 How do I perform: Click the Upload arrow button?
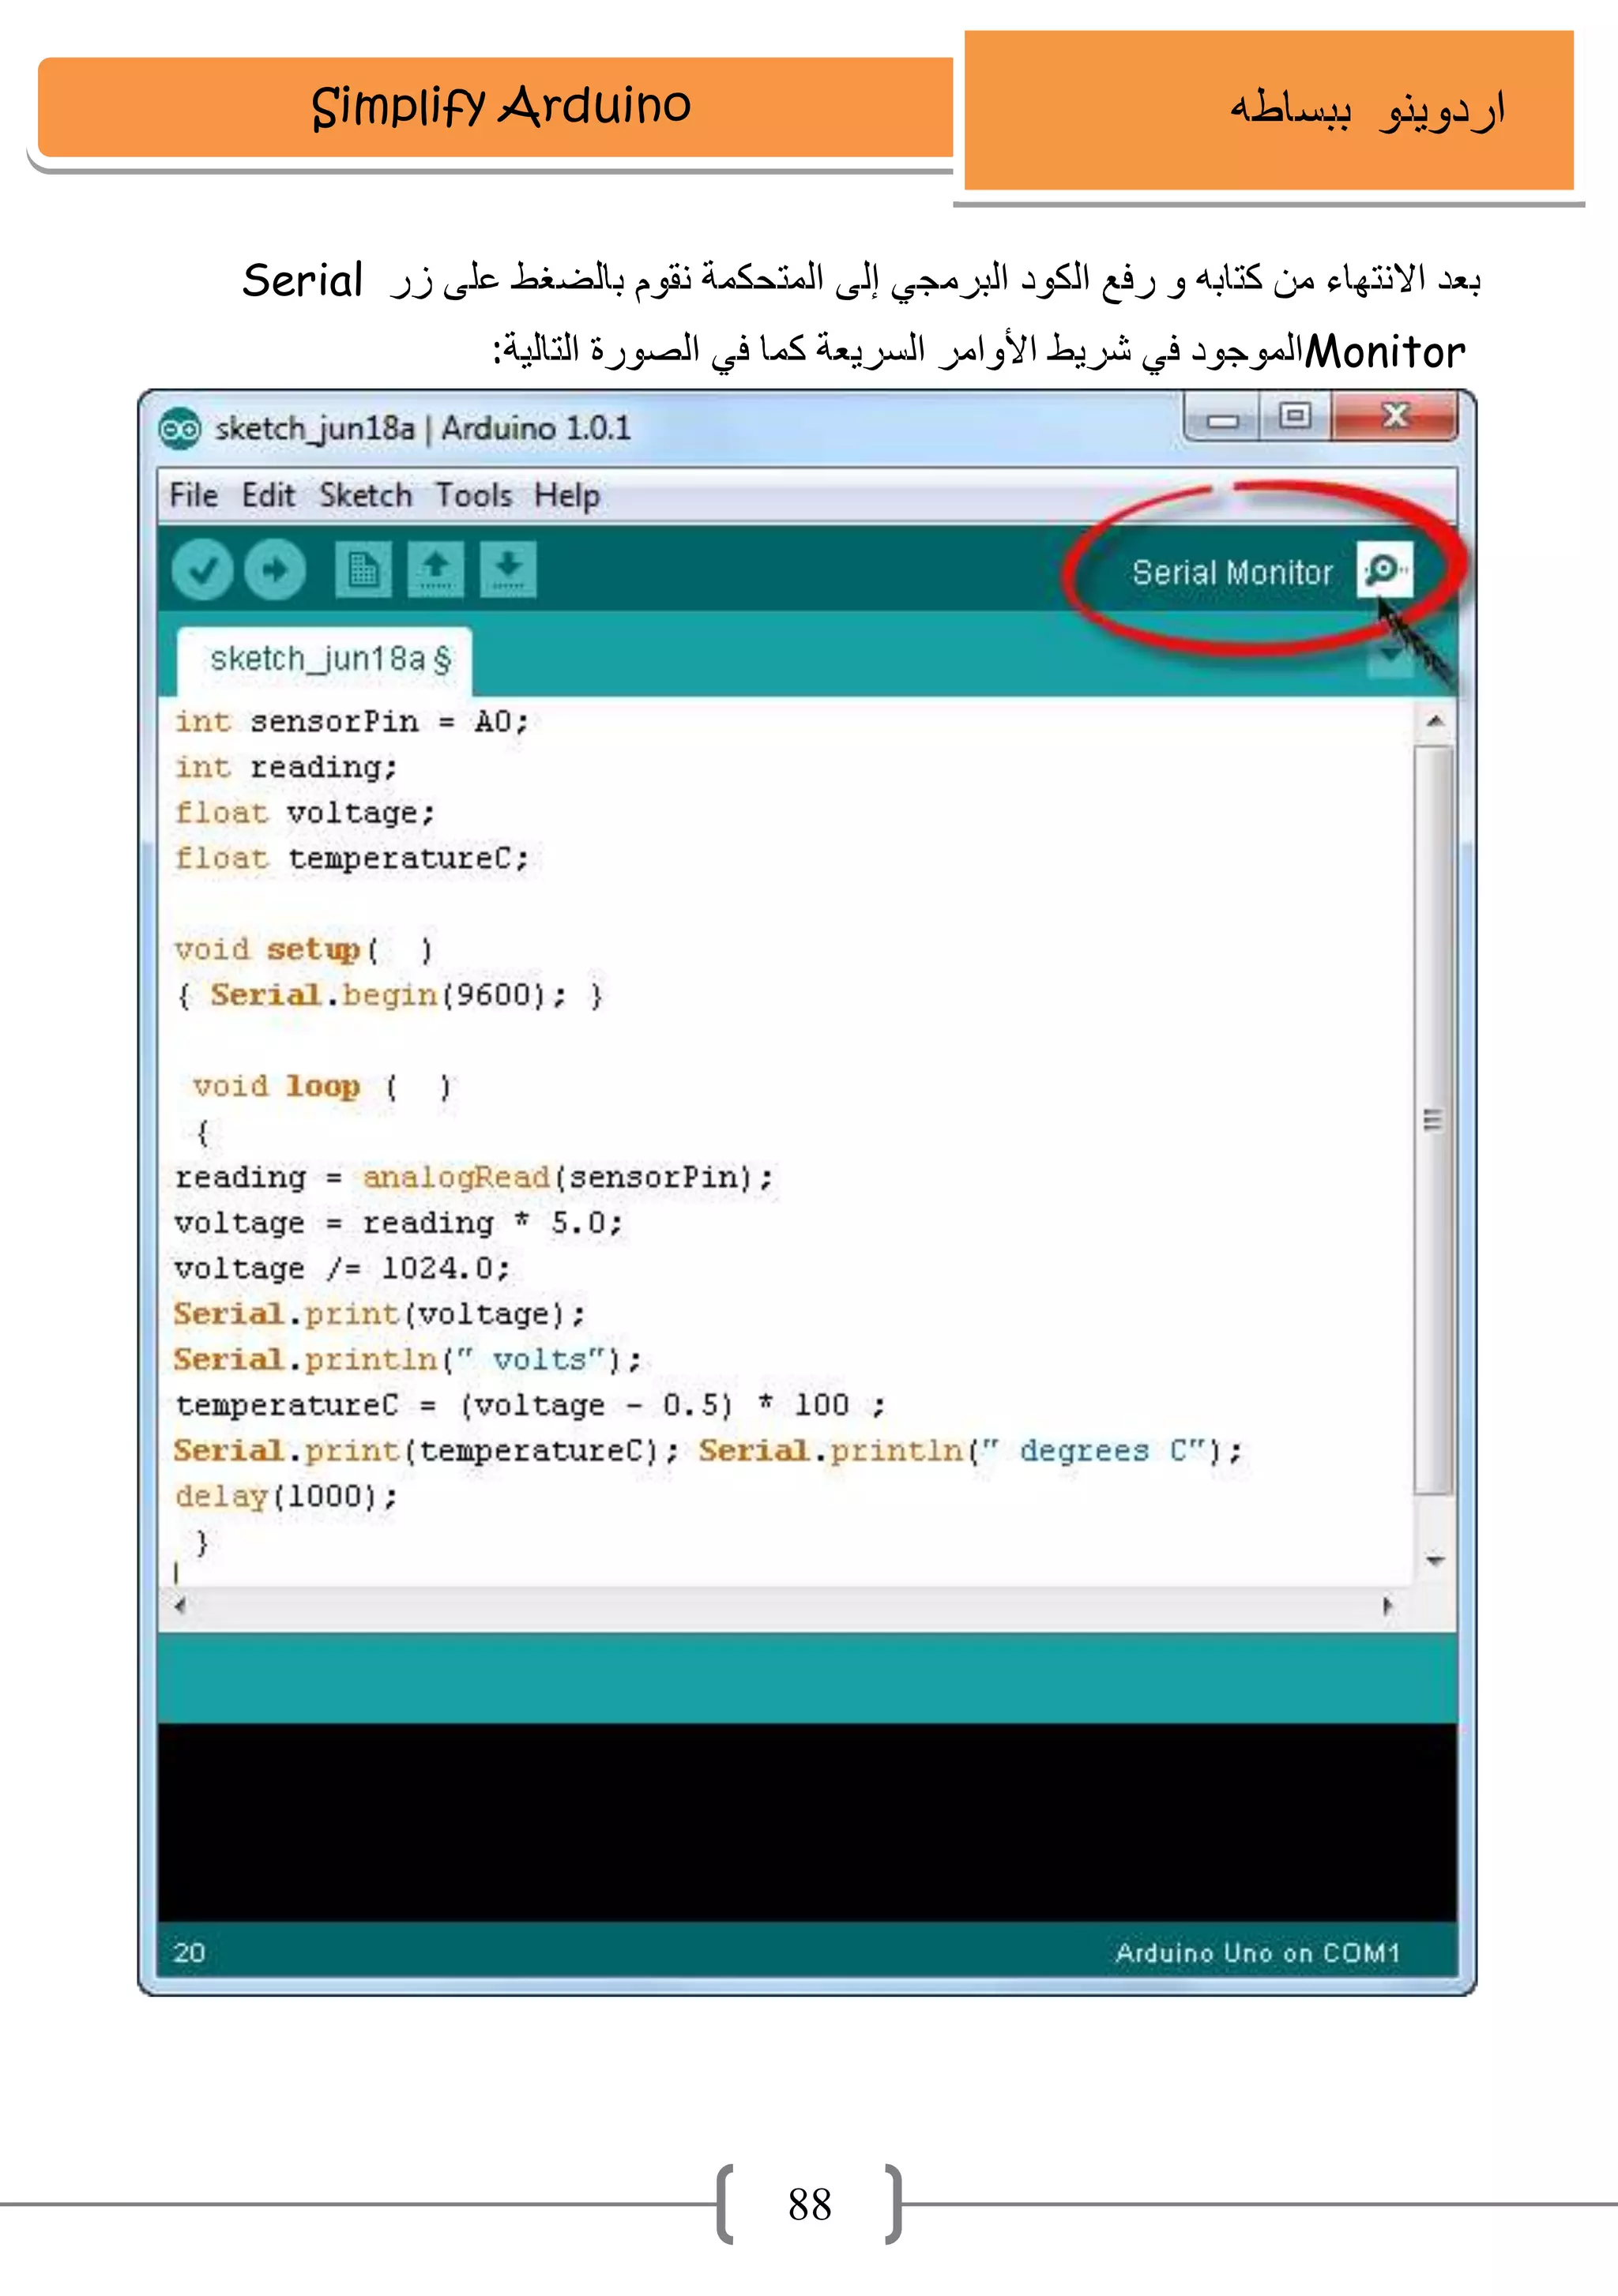(275, 570)
